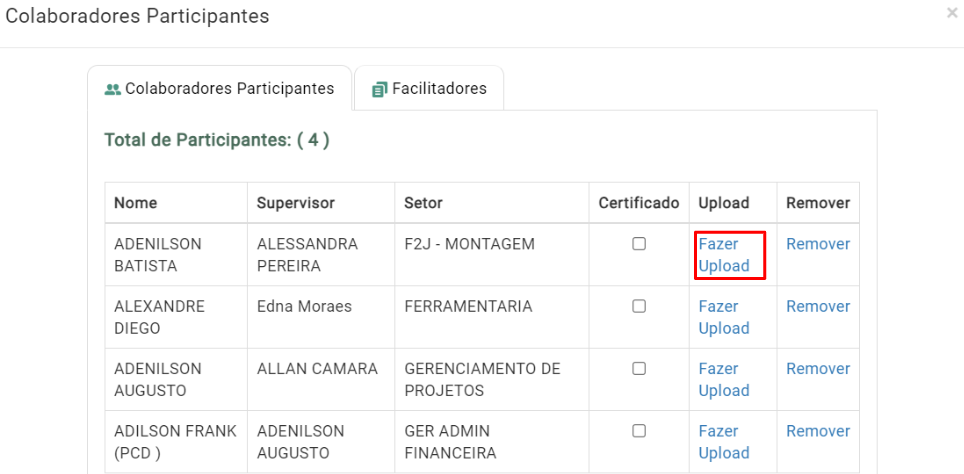Image resolution: width=964 pixels, height=474 pixels.
Task: Remove ADENILSON BATISTA from participants
Action: [x=817, y=244]
